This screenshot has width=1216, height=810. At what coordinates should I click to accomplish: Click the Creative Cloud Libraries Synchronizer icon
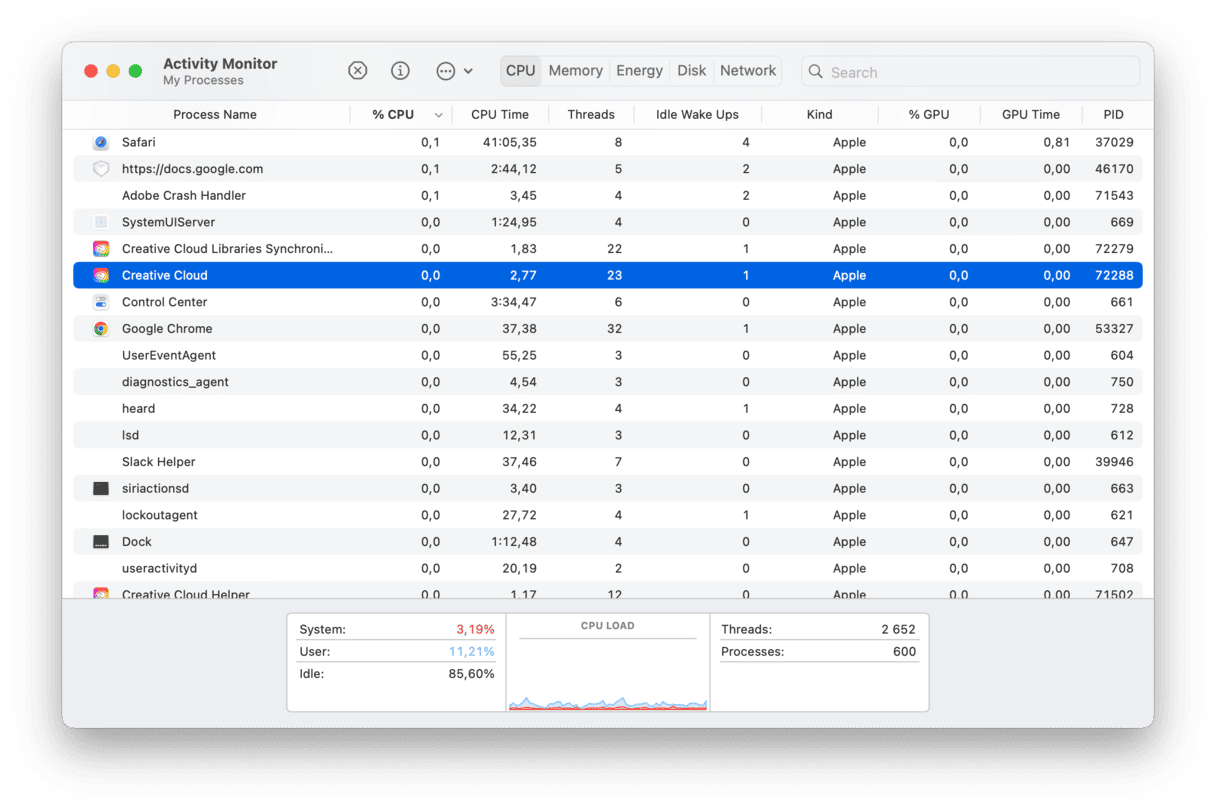pos(101,249)
